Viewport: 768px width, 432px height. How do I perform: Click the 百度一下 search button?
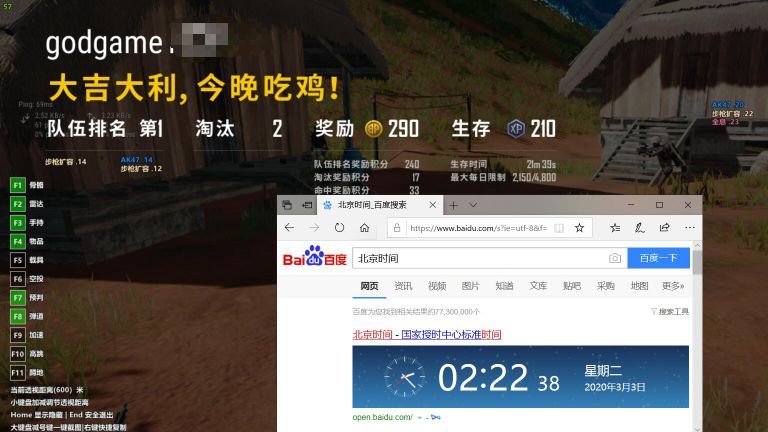(658, 258)
